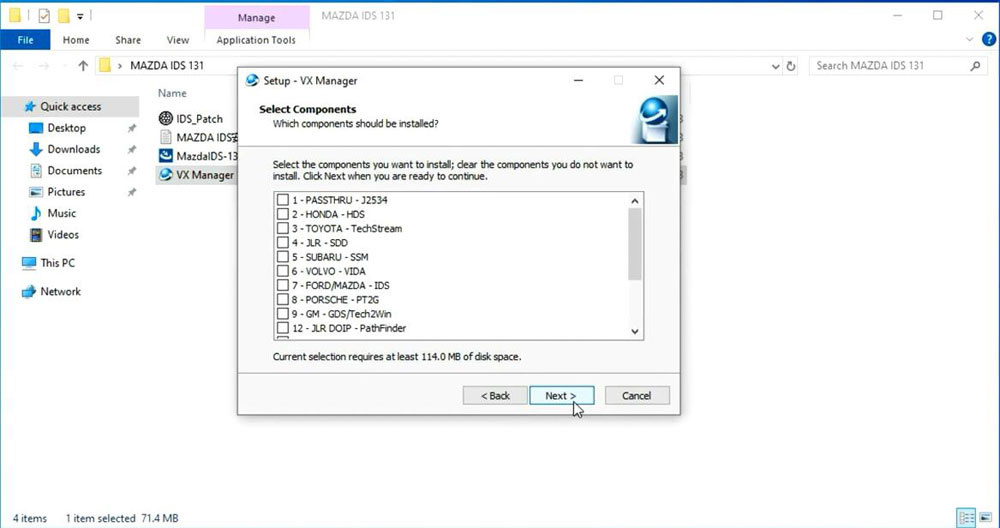Open Music in the navigation pane
Viewport: 1000px width, 528px height.
click(x=61, y=213)
